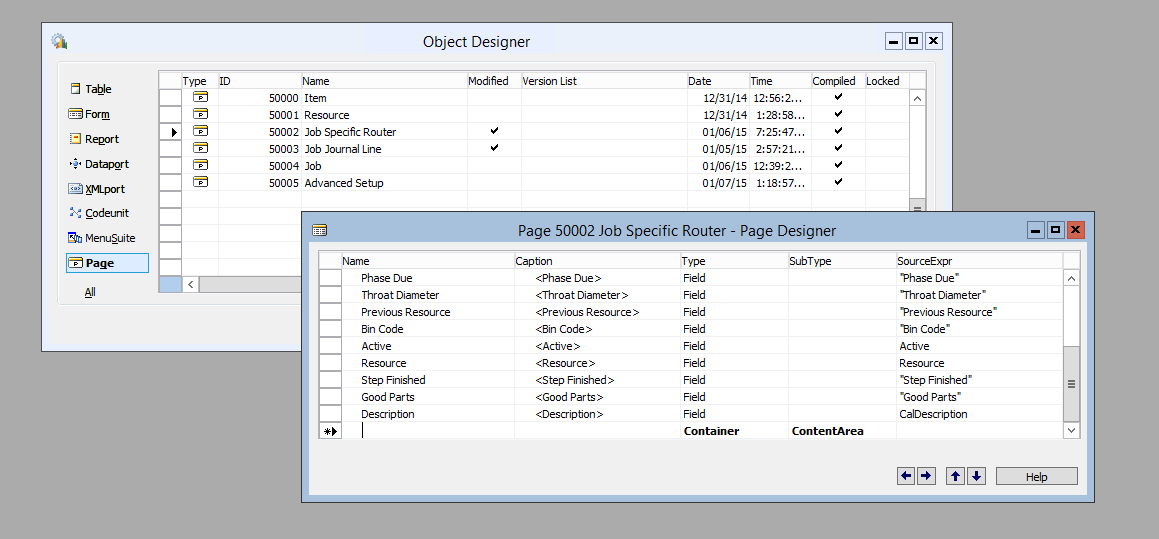Image resolution: width=1159 pixels, height=539 pixels.
Task: Indent control left with left arrow button
Action: pyautogui.click(x=906, y=476)
